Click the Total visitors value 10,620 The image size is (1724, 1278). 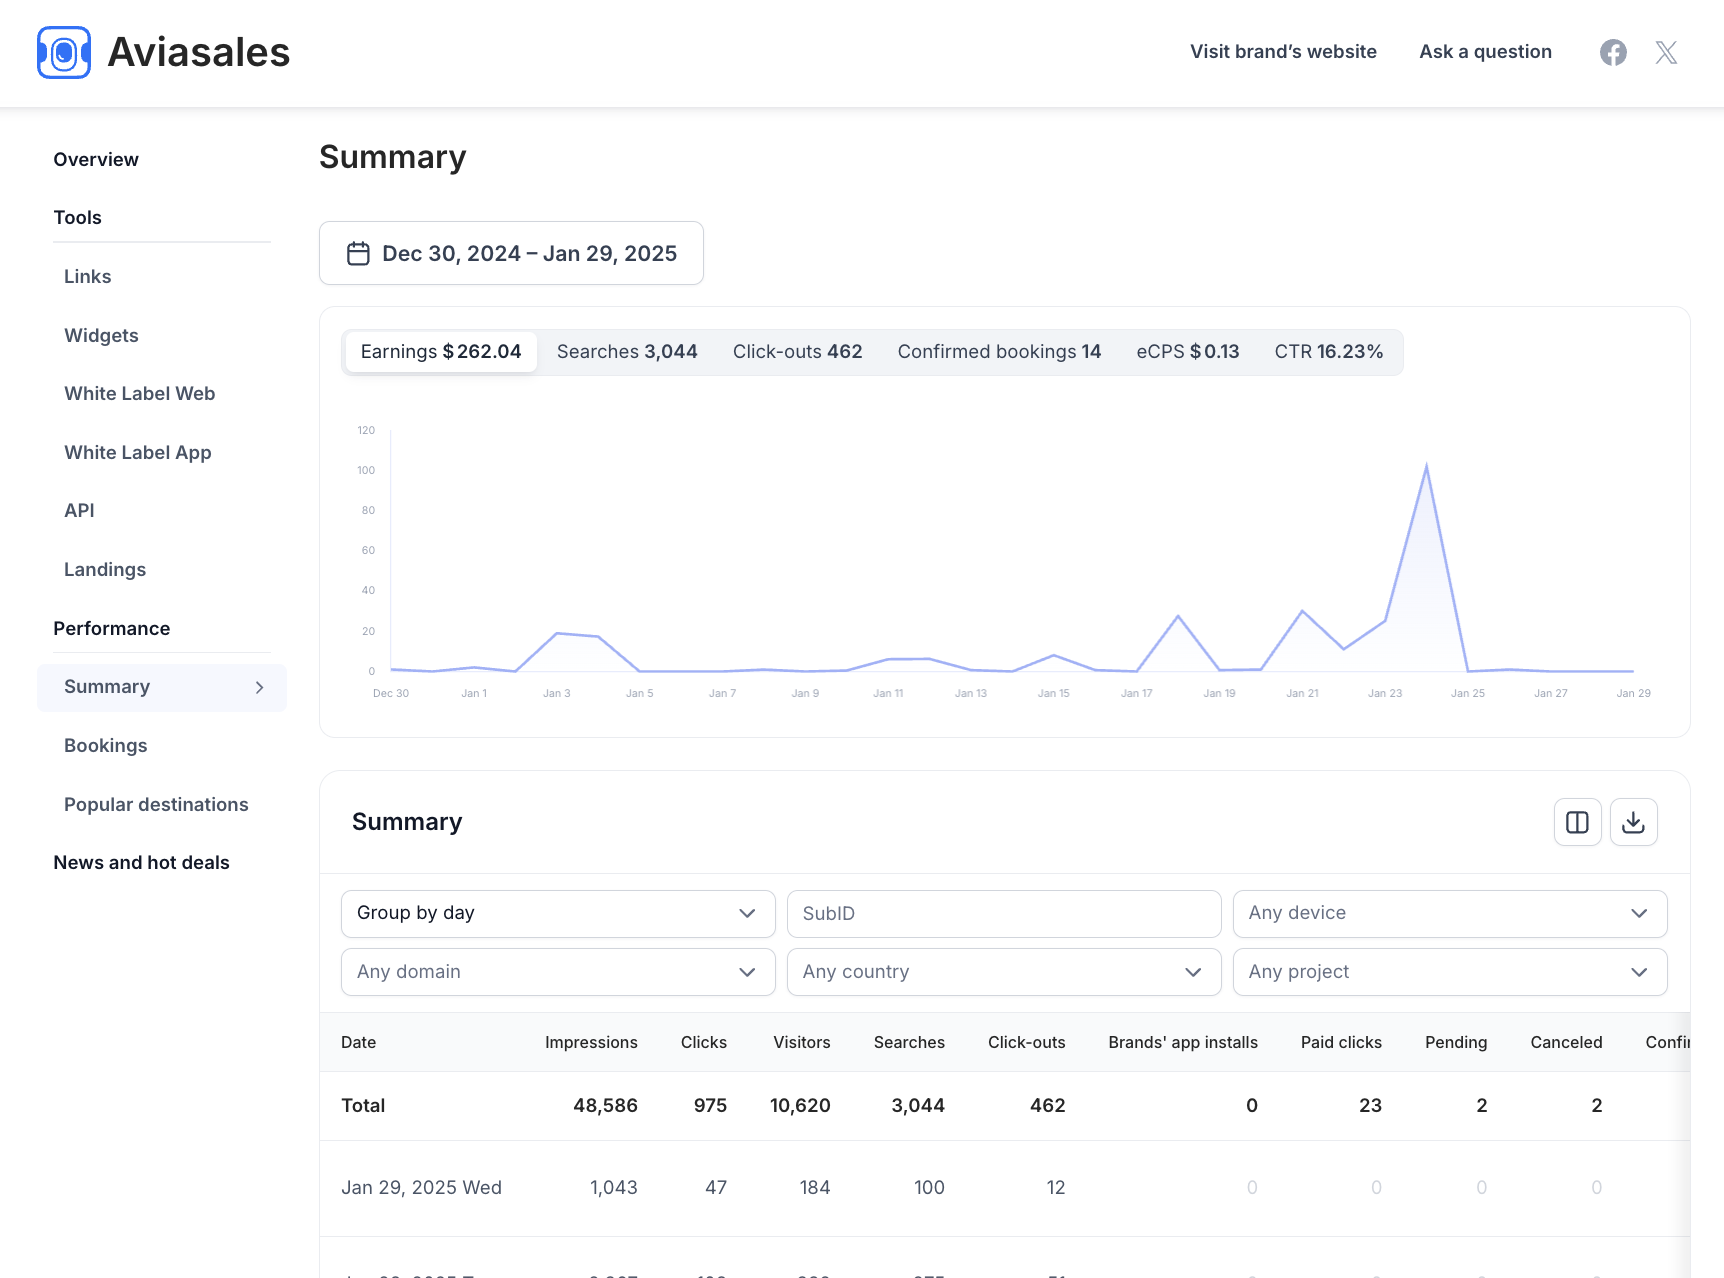click(800, 1106)
